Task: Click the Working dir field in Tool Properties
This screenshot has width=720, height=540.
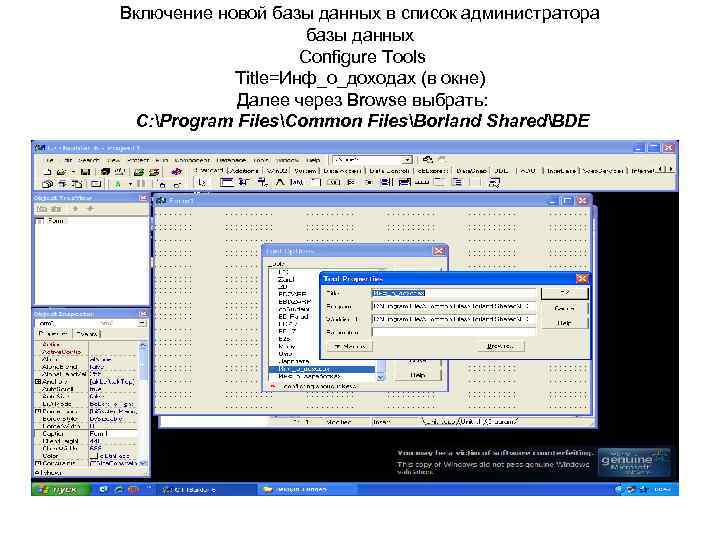Action: click(x=453, y=319)
